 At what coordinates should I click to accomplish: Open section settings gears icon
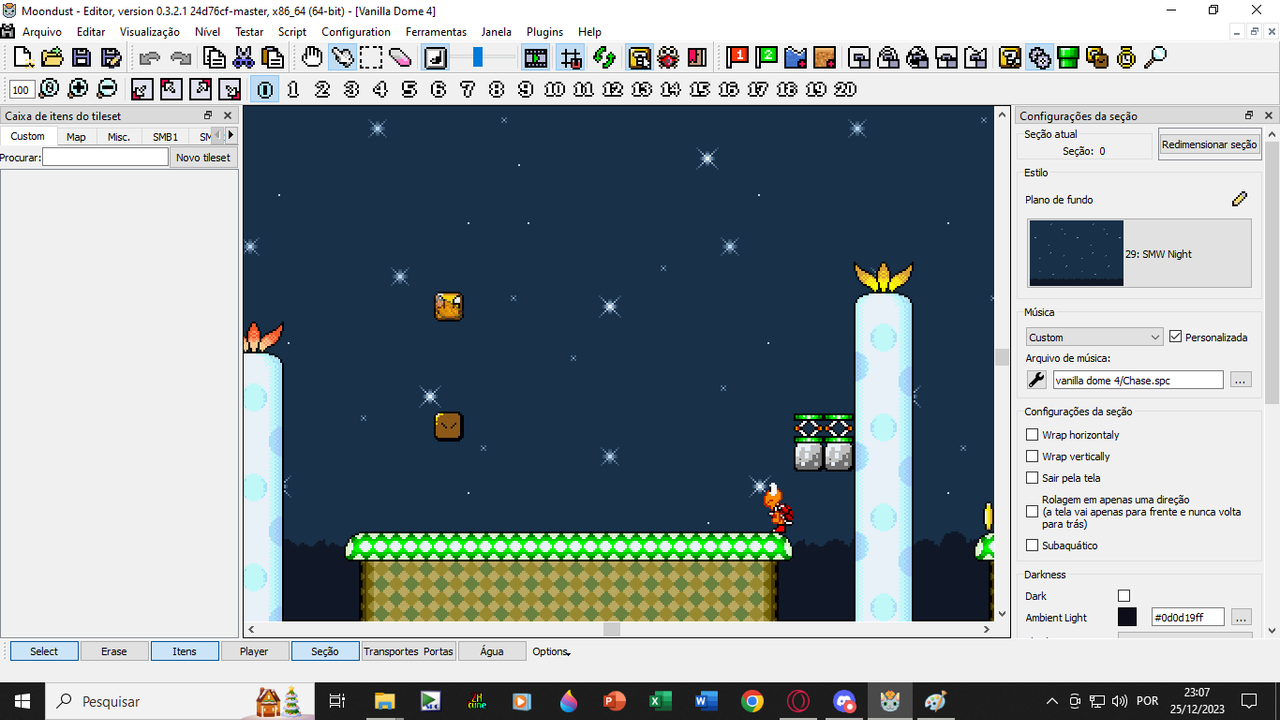(1040, 58)
